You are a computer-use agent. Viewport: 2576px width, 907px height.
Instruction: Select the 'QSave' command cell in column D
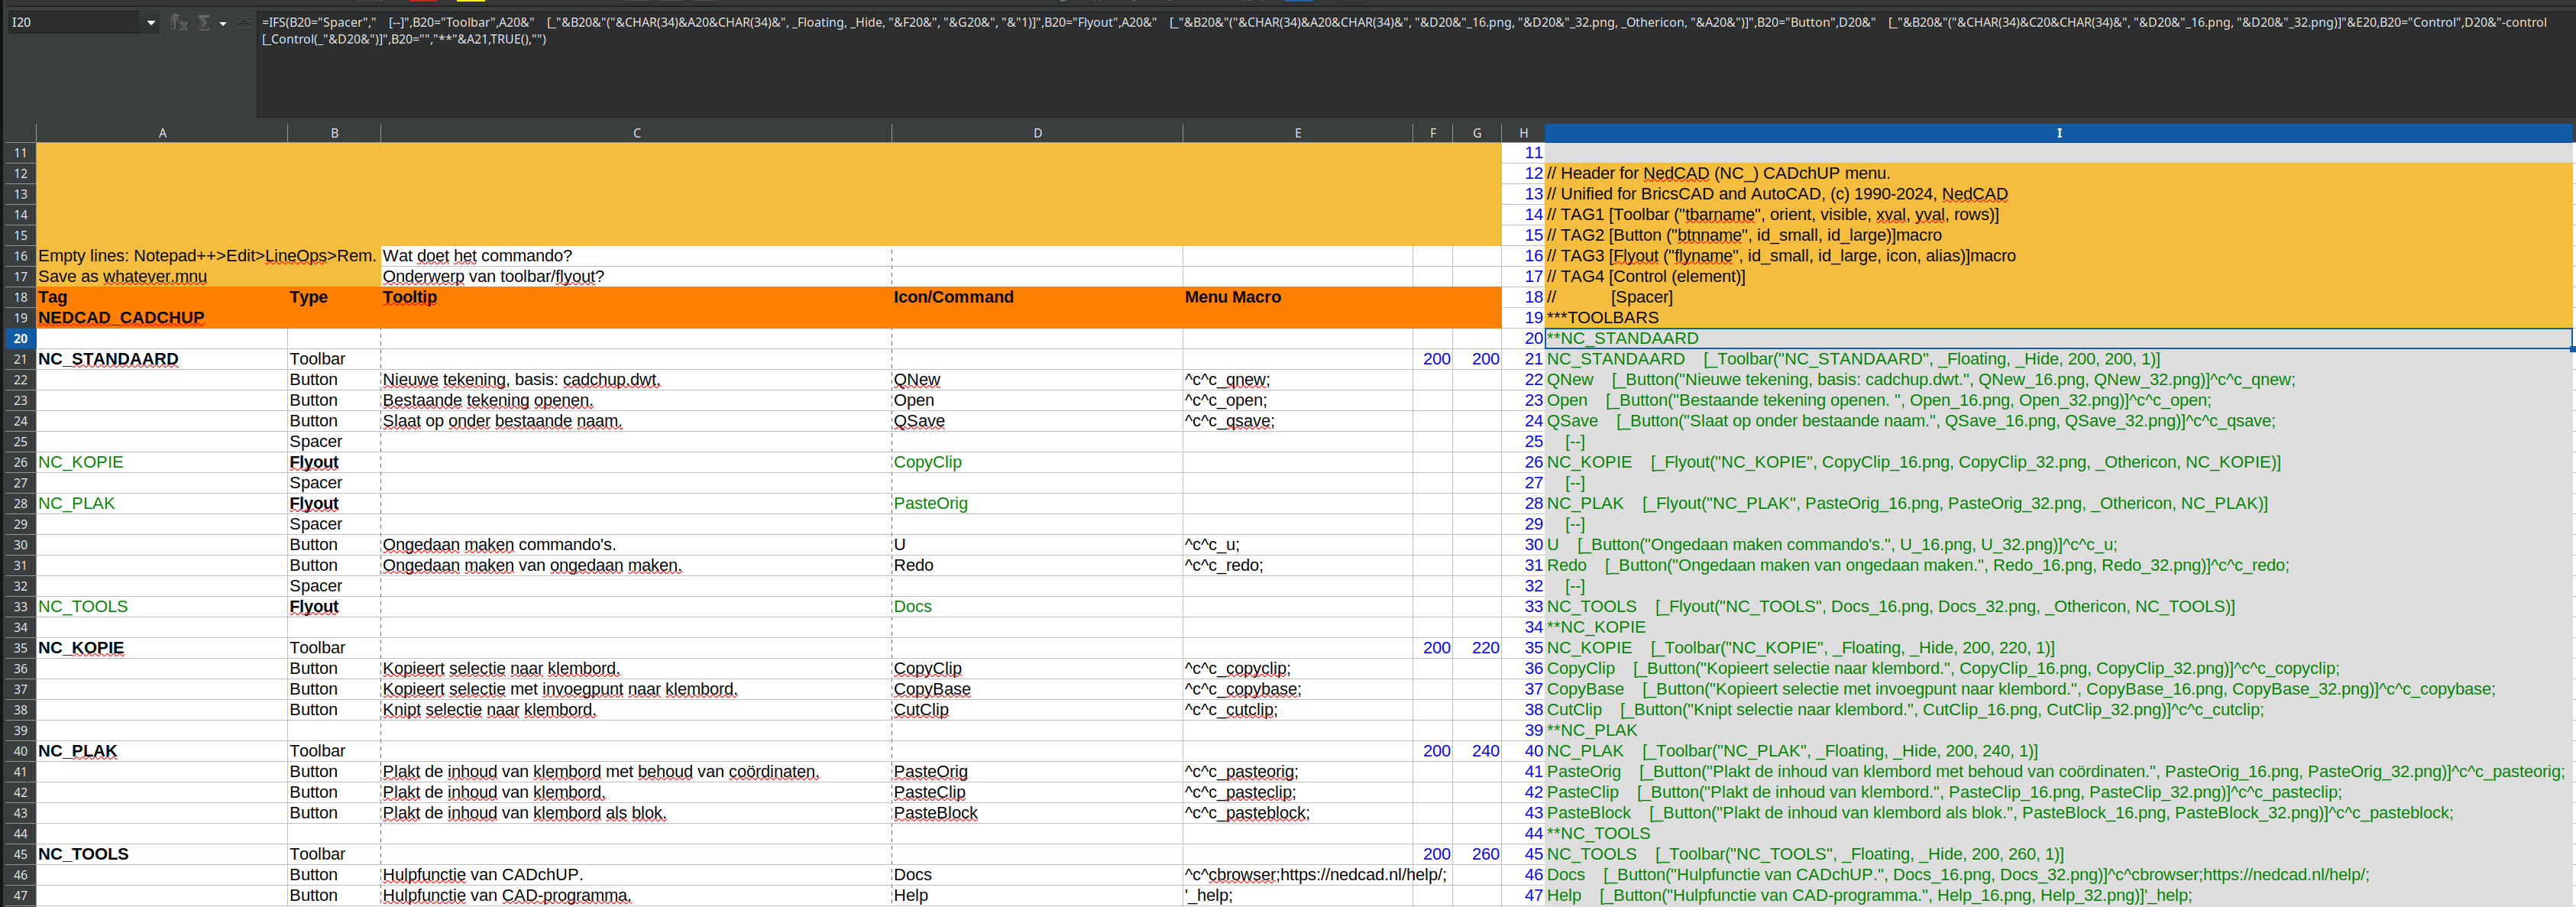pyautogui.click(x=1037, y=421)
